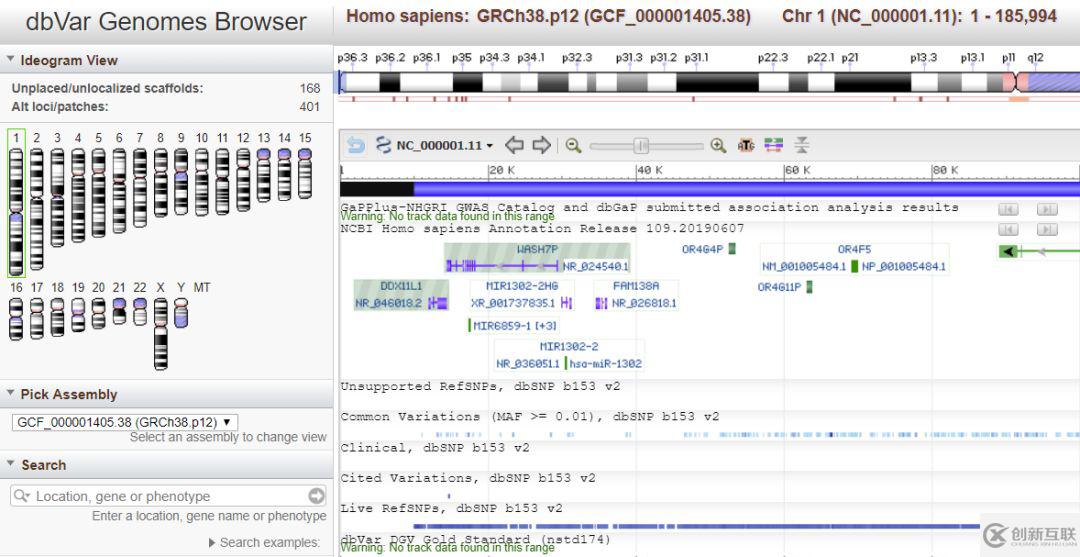The height and width of the screenshot is (557, 1080).
Task: Zoom in using the plus magnifier icon
Action: (x=718, y=145)
